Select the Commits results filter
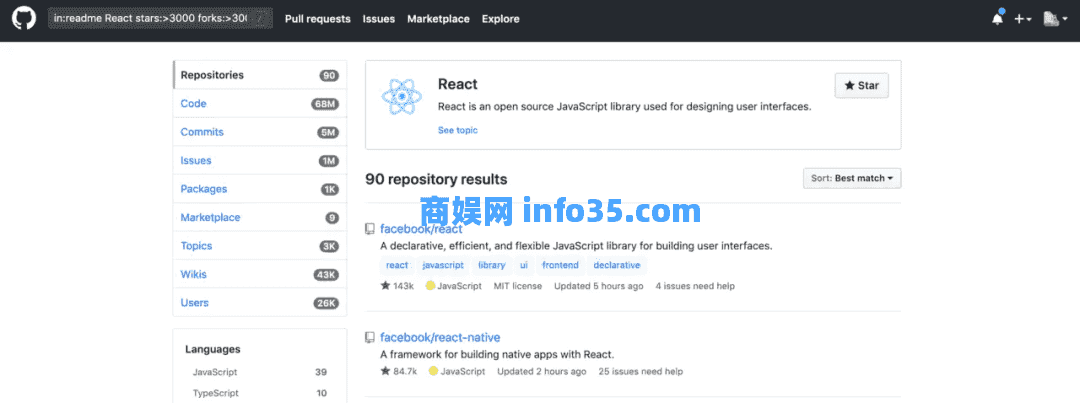The image size is (1080, 403). (x=260, y=132)
